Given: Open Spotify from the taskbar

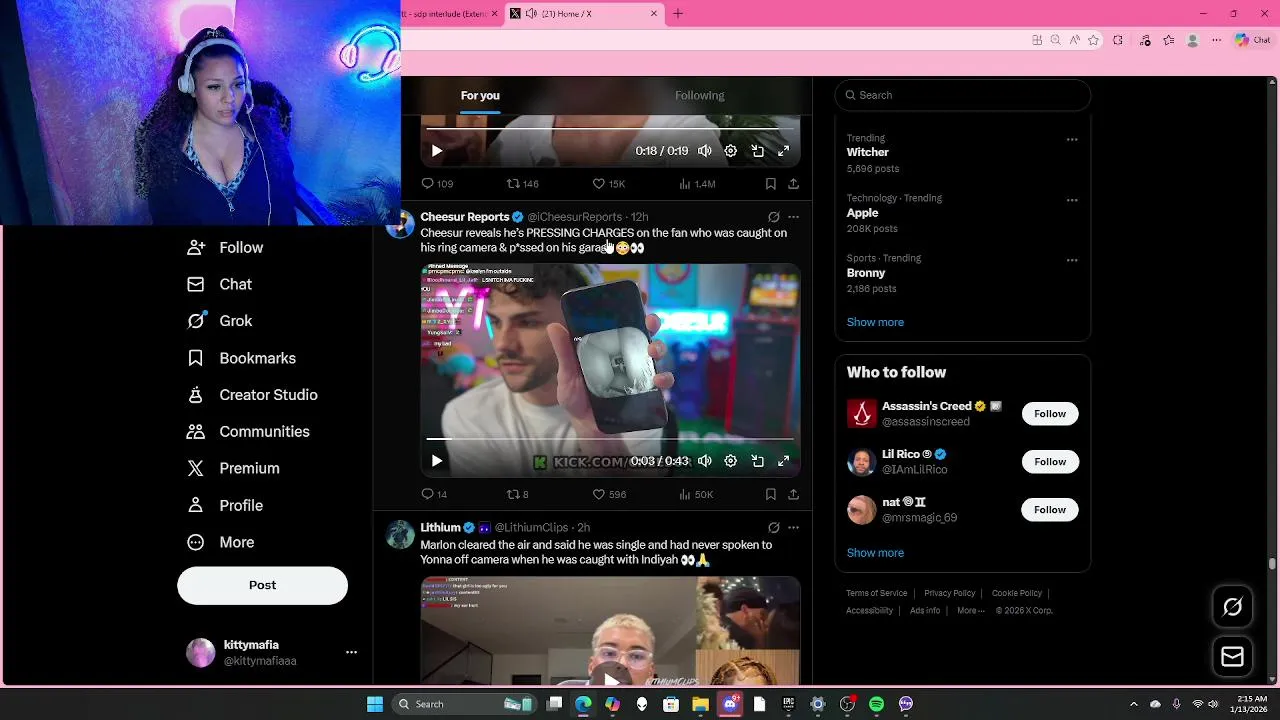Looking at the screenshot, I should click(x=876, y=704).
